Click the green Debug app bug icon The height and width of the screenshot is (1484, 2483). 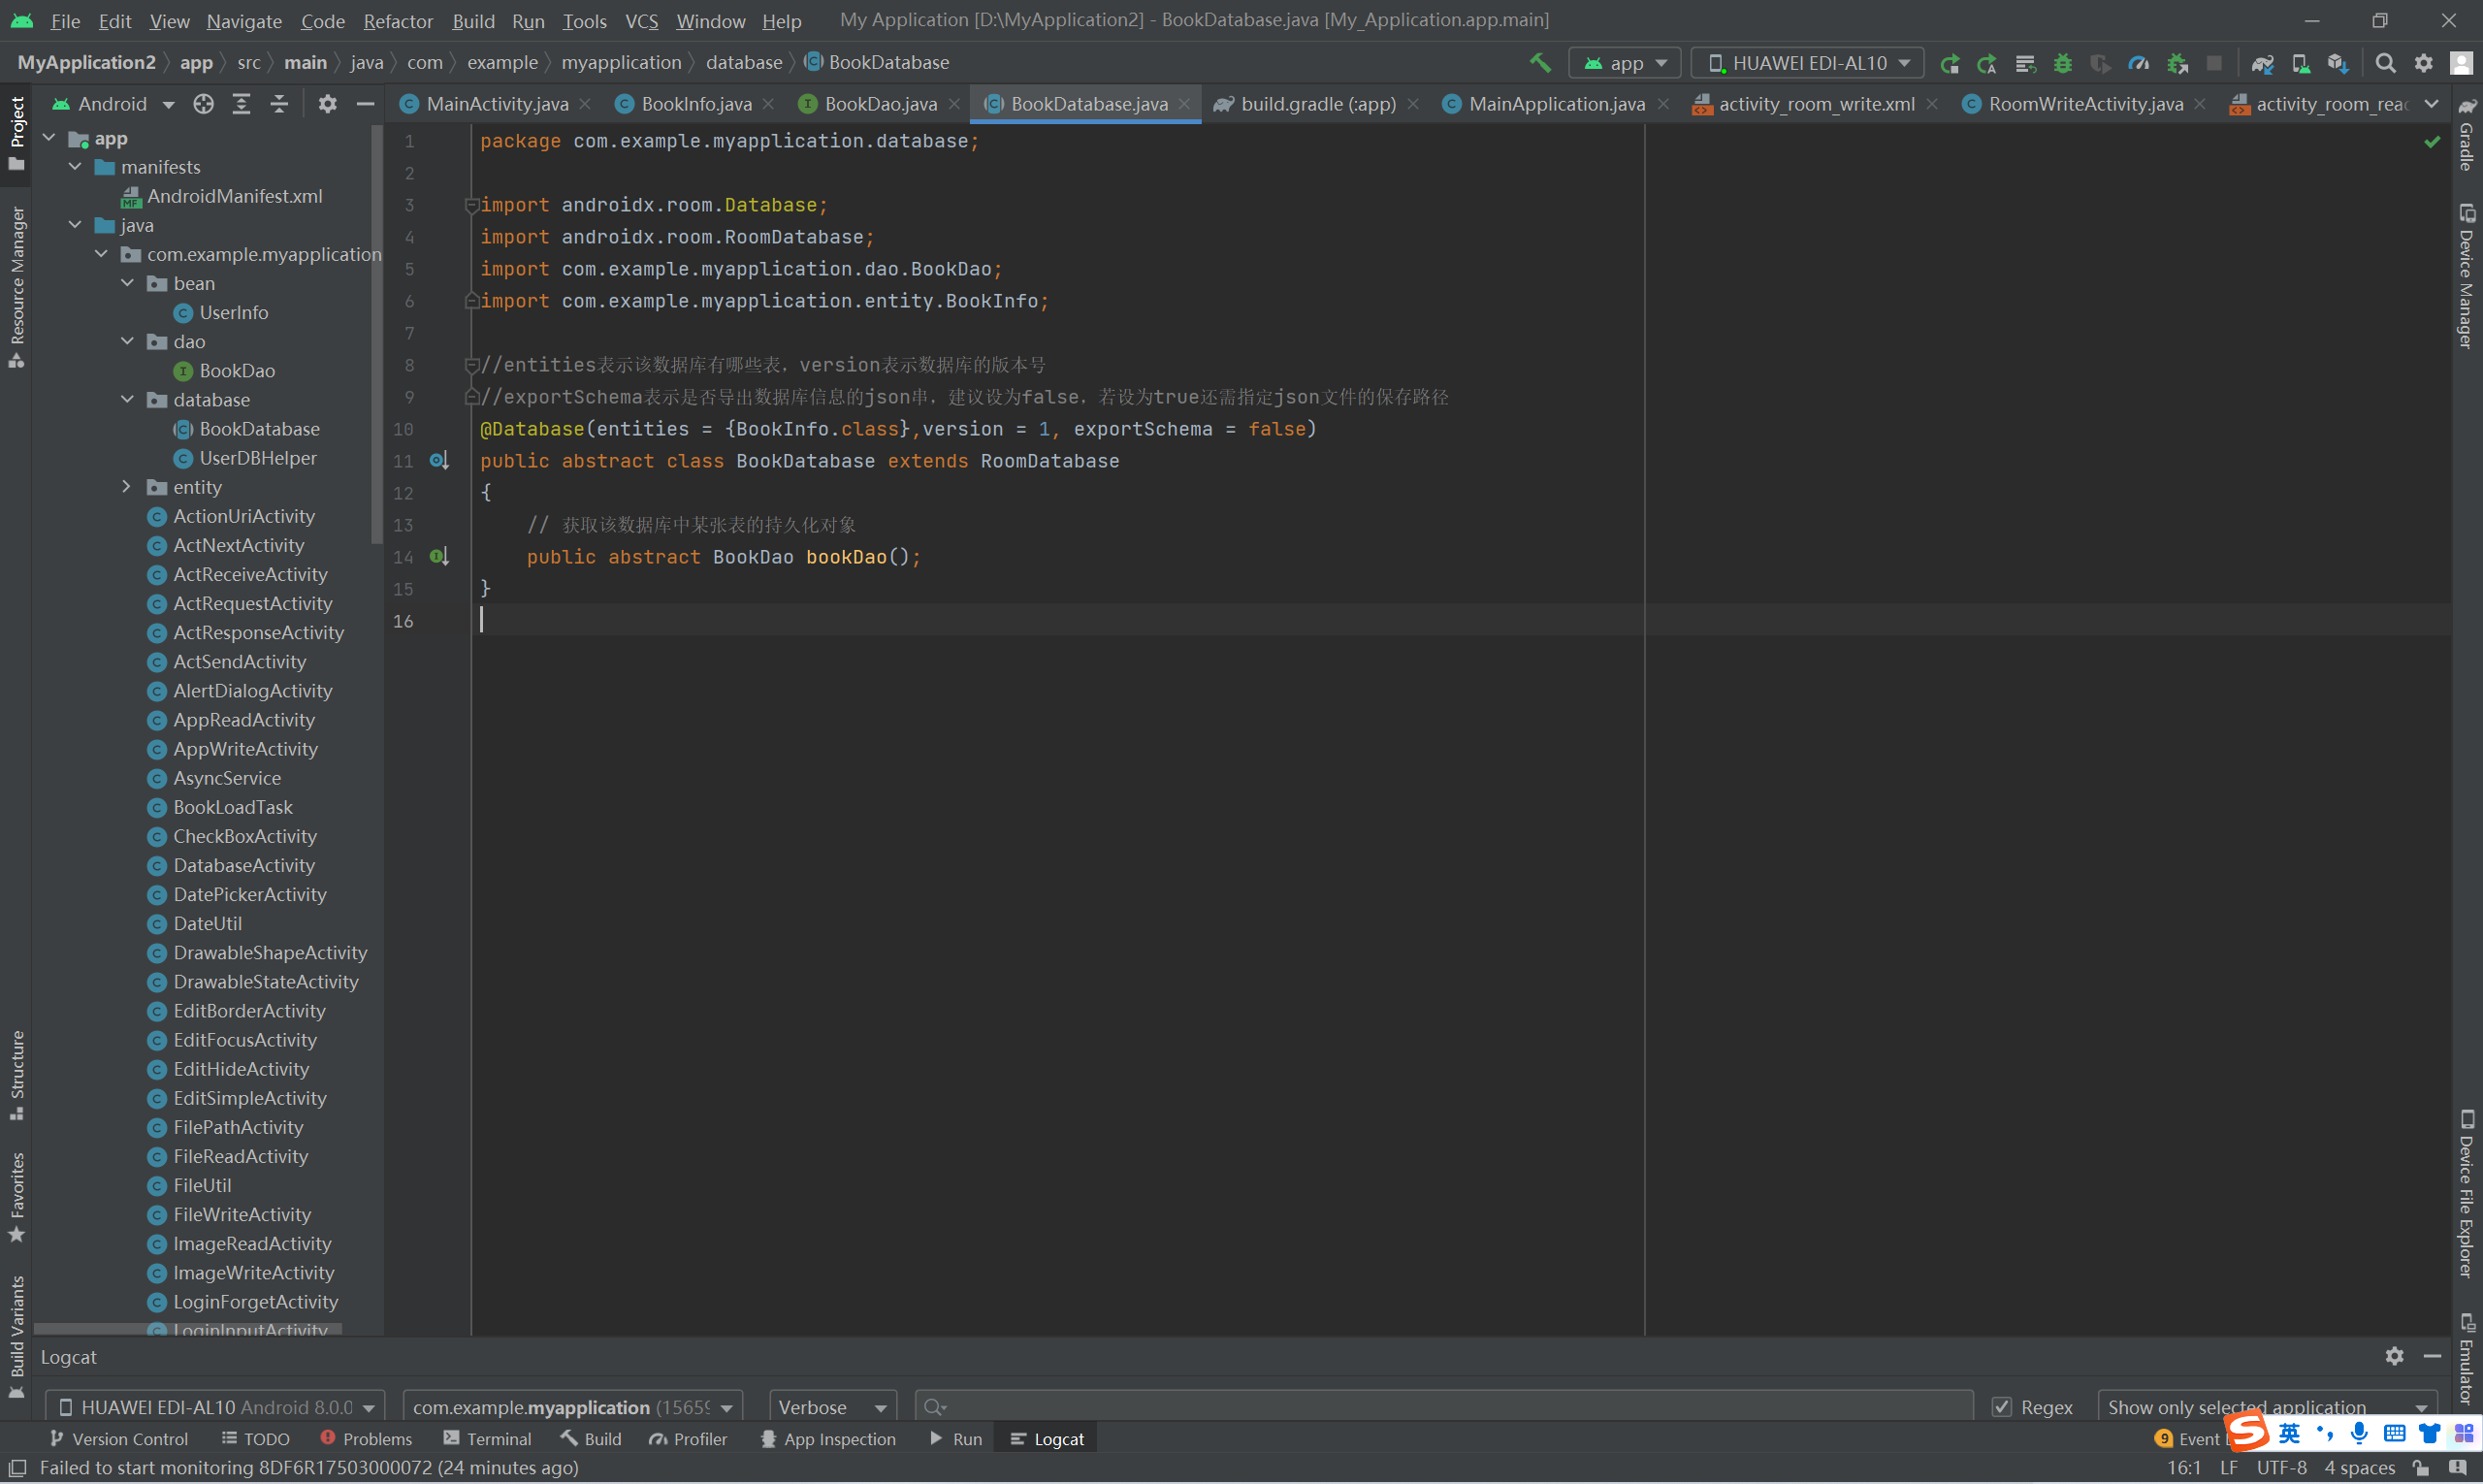click(x=2062, y=63)
